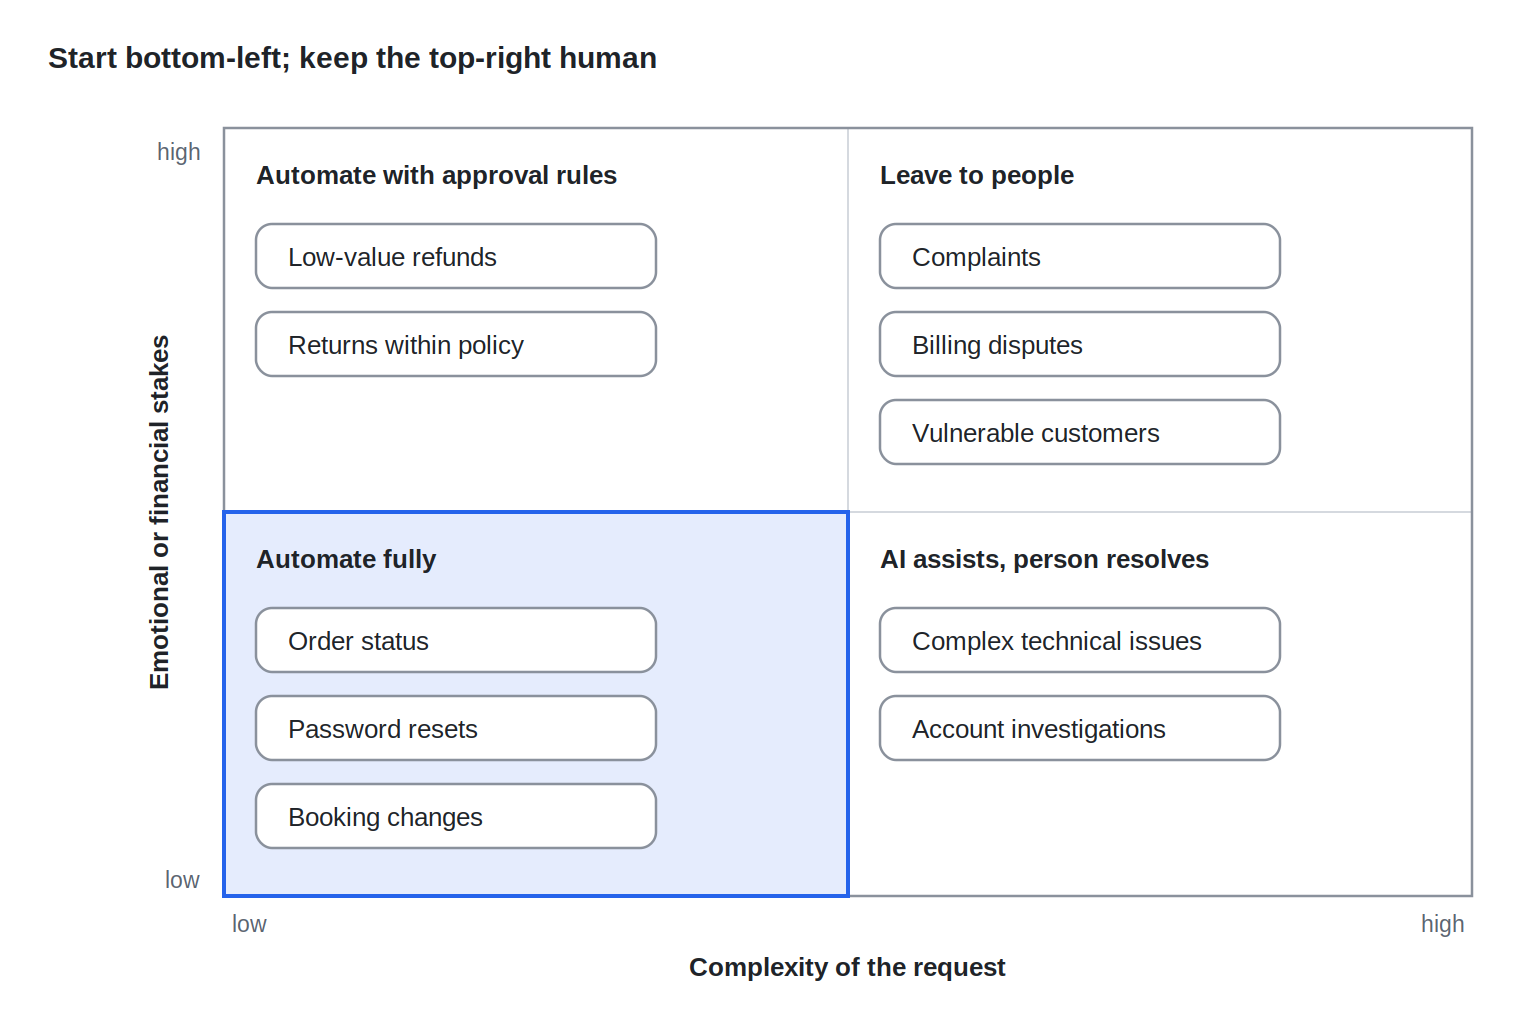Select the 'Automate fully' heading

(347, 559)
